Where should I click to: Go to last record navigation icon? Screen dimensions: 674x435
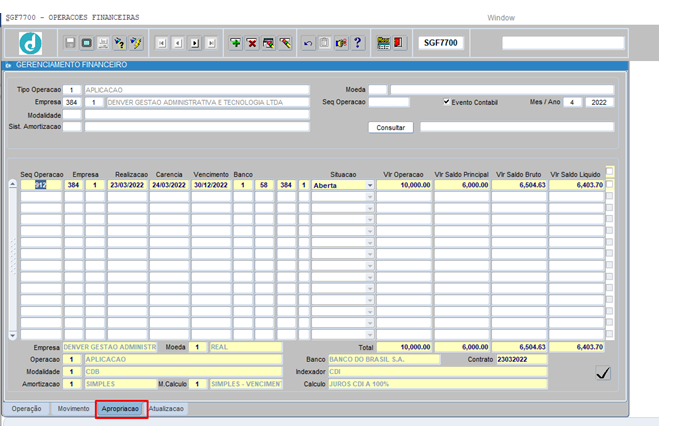(x=211, y=43)
